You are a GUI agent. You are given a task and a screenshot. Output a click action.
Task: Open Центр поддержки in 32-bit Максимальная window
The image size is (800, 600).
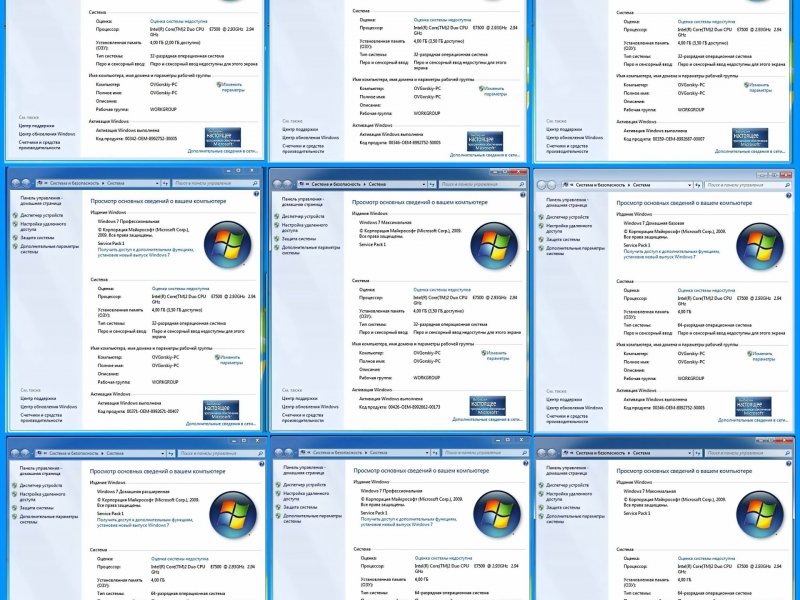tap(298, 398)
